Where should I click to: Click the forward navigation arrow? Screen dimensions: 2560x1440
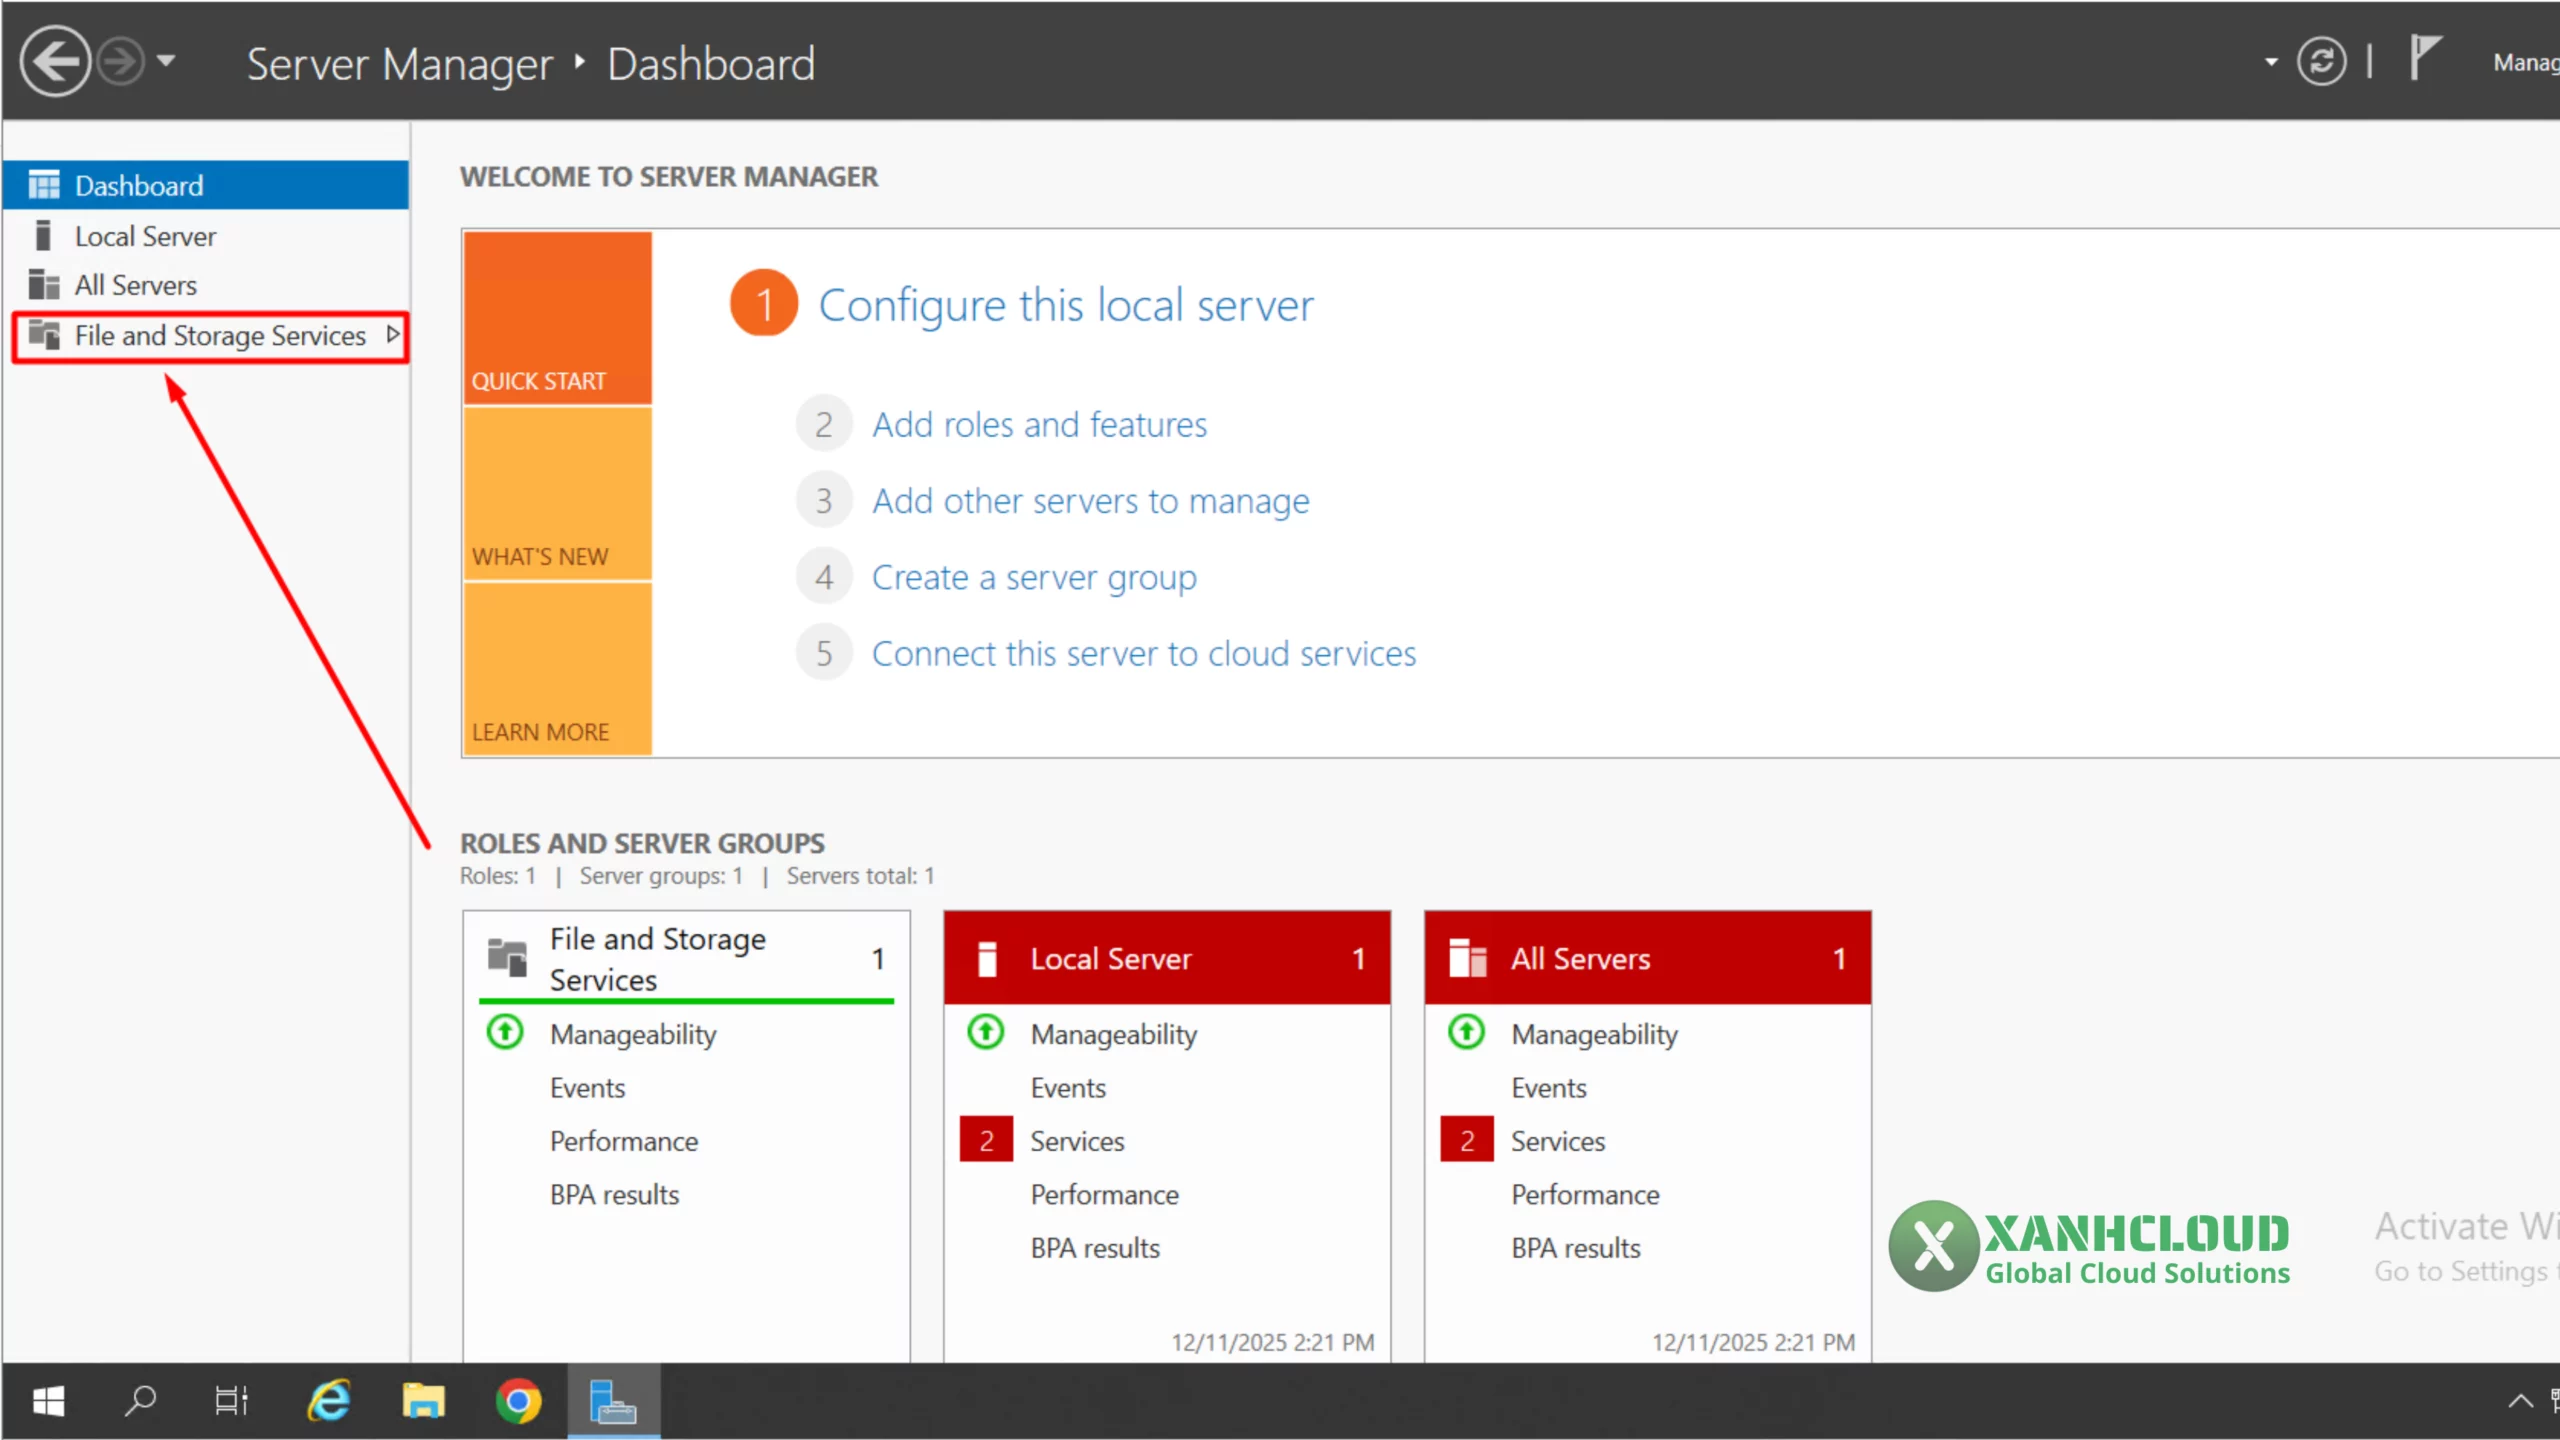click(x=122, y=61)
